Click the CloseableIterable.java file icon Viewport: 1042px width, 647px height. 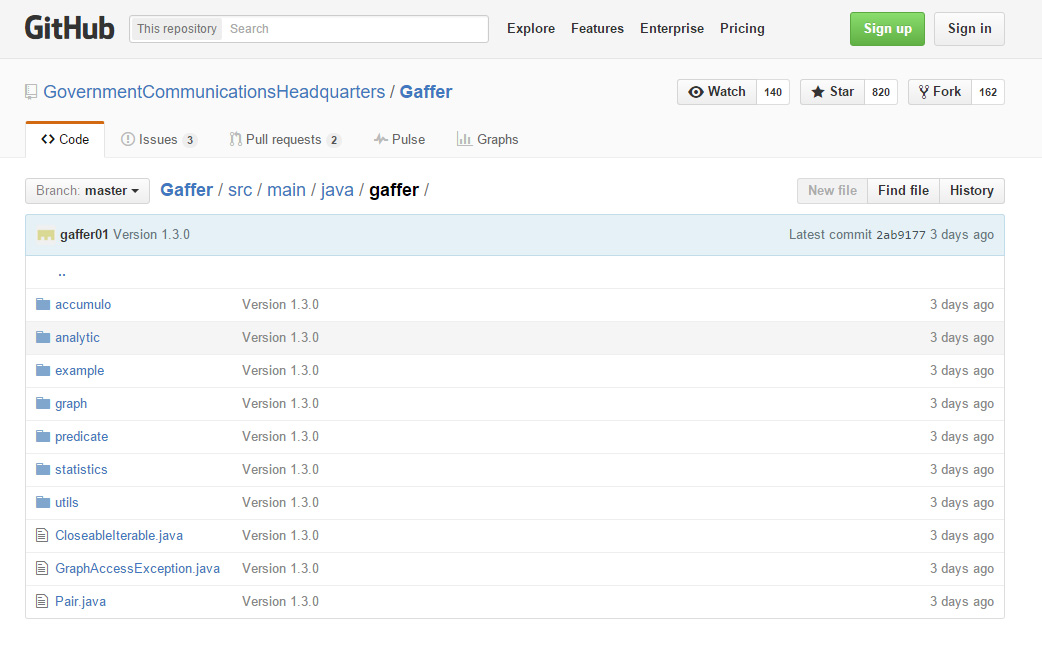(x=42, y=535)
